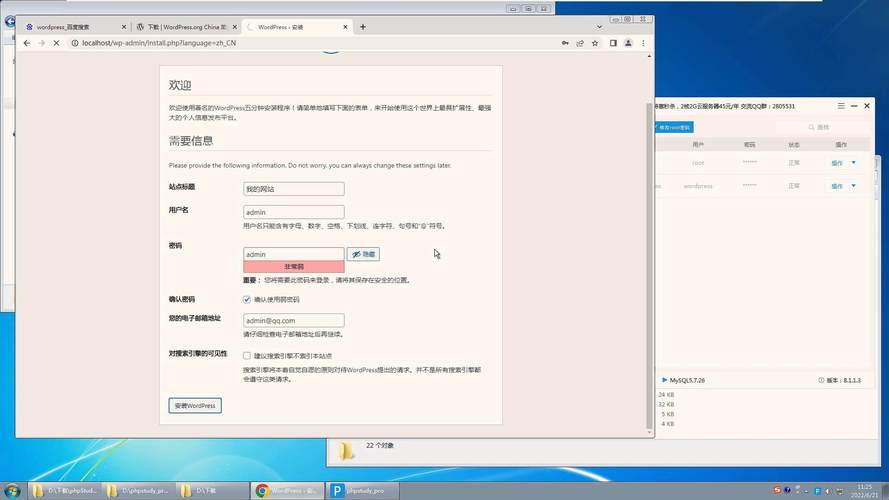Click Sogou input tray icon
889x500 pixels.
point(777,490)
